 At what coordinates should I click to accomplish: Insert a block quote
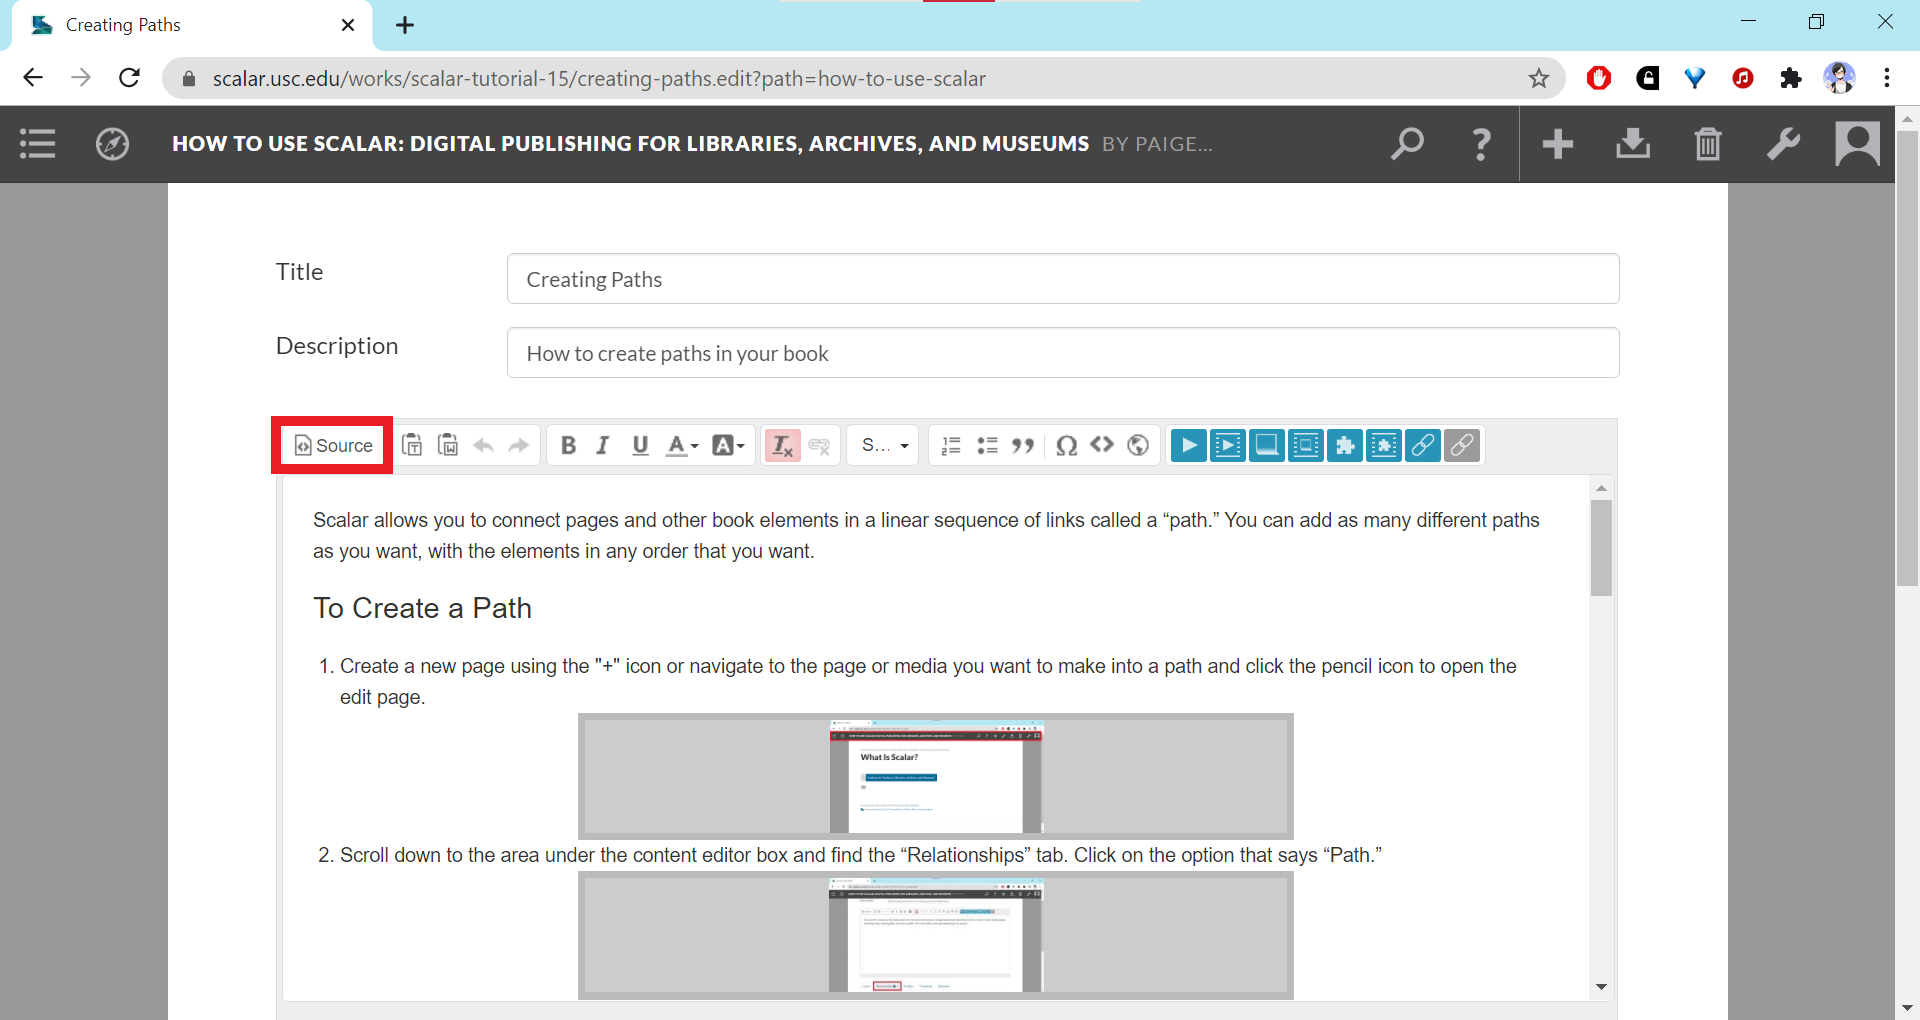[1022, 446]
